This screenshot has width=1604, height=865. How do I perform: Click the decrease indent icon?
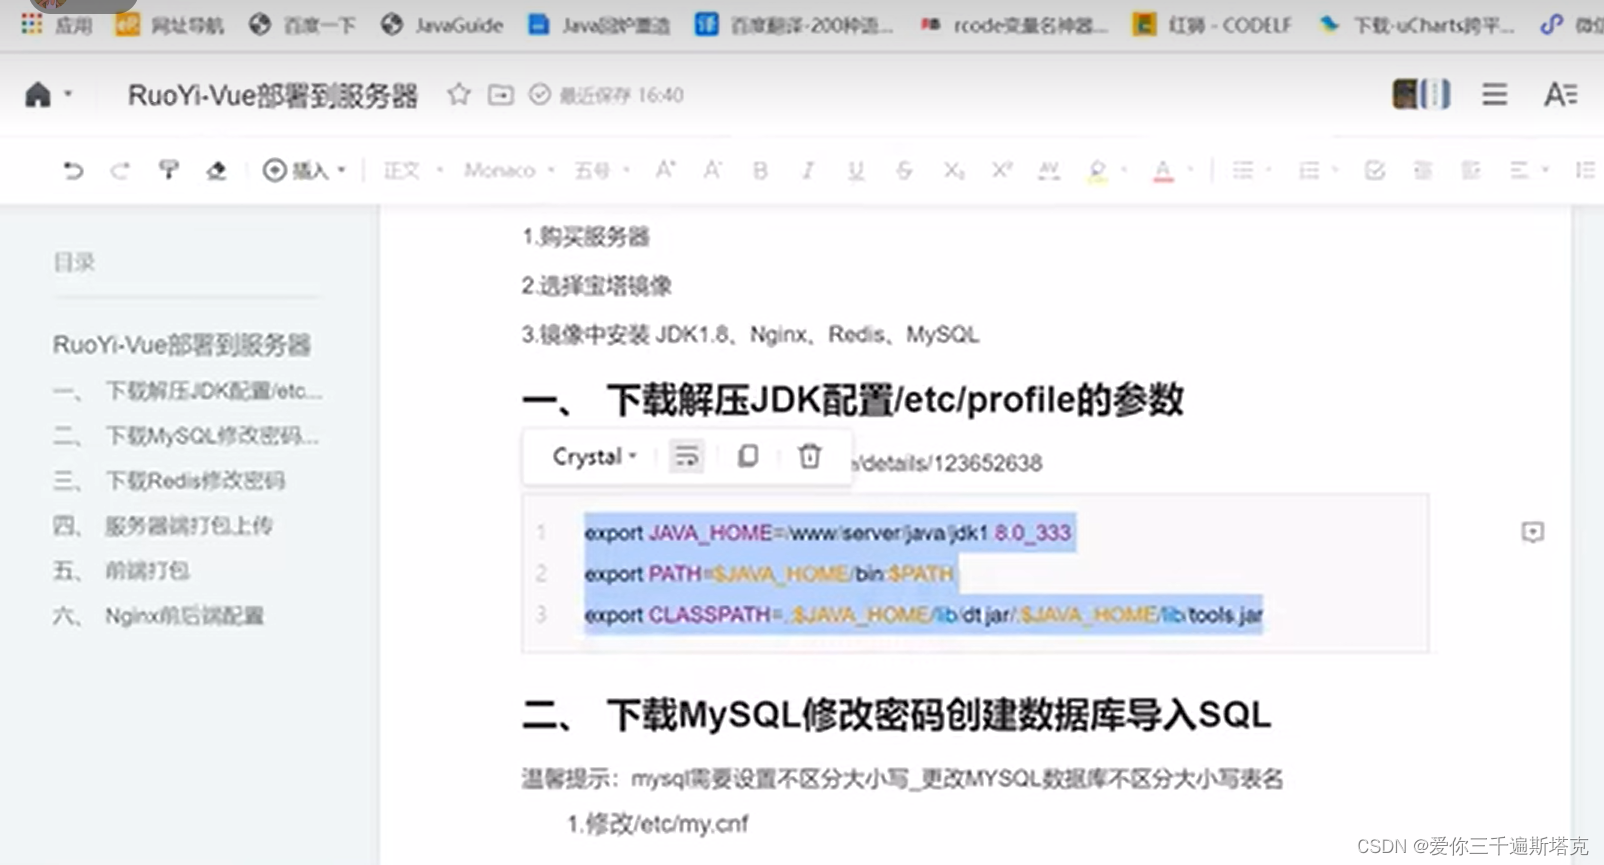[1423, 170]
